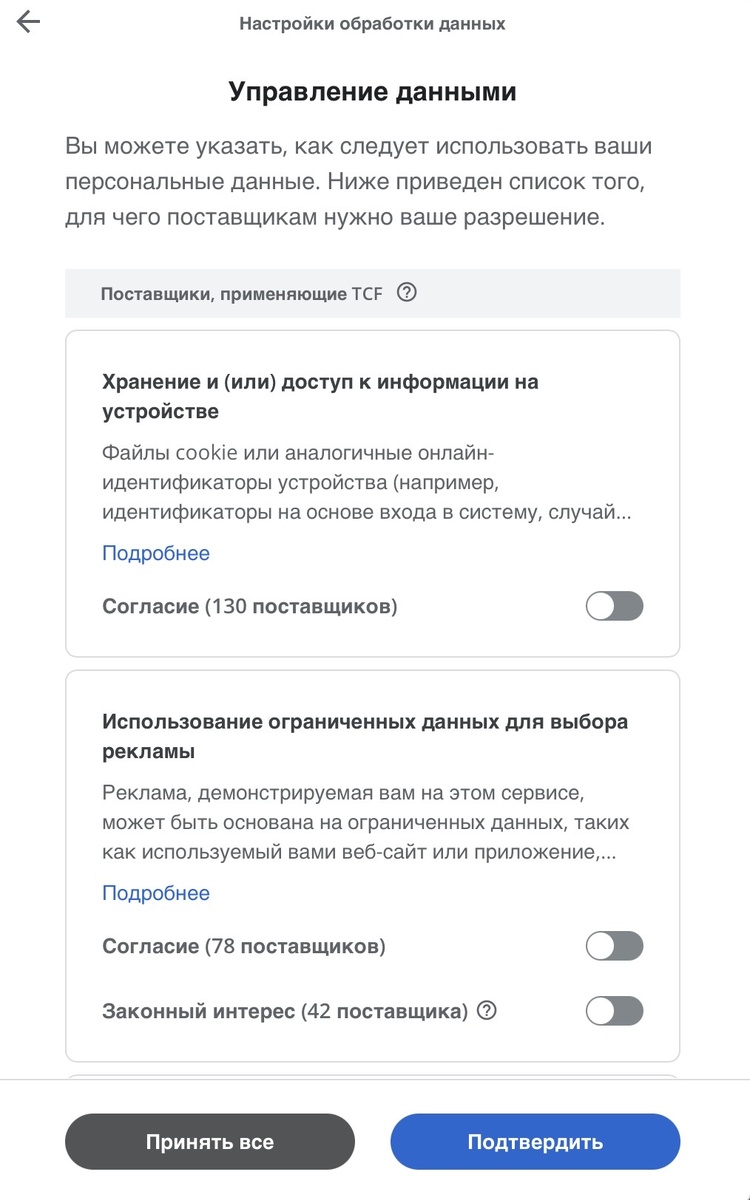The height and width of the screenshot is (1200, 750).
Task: Expand Подробнее under device storage section
Action: click(156, 553)
